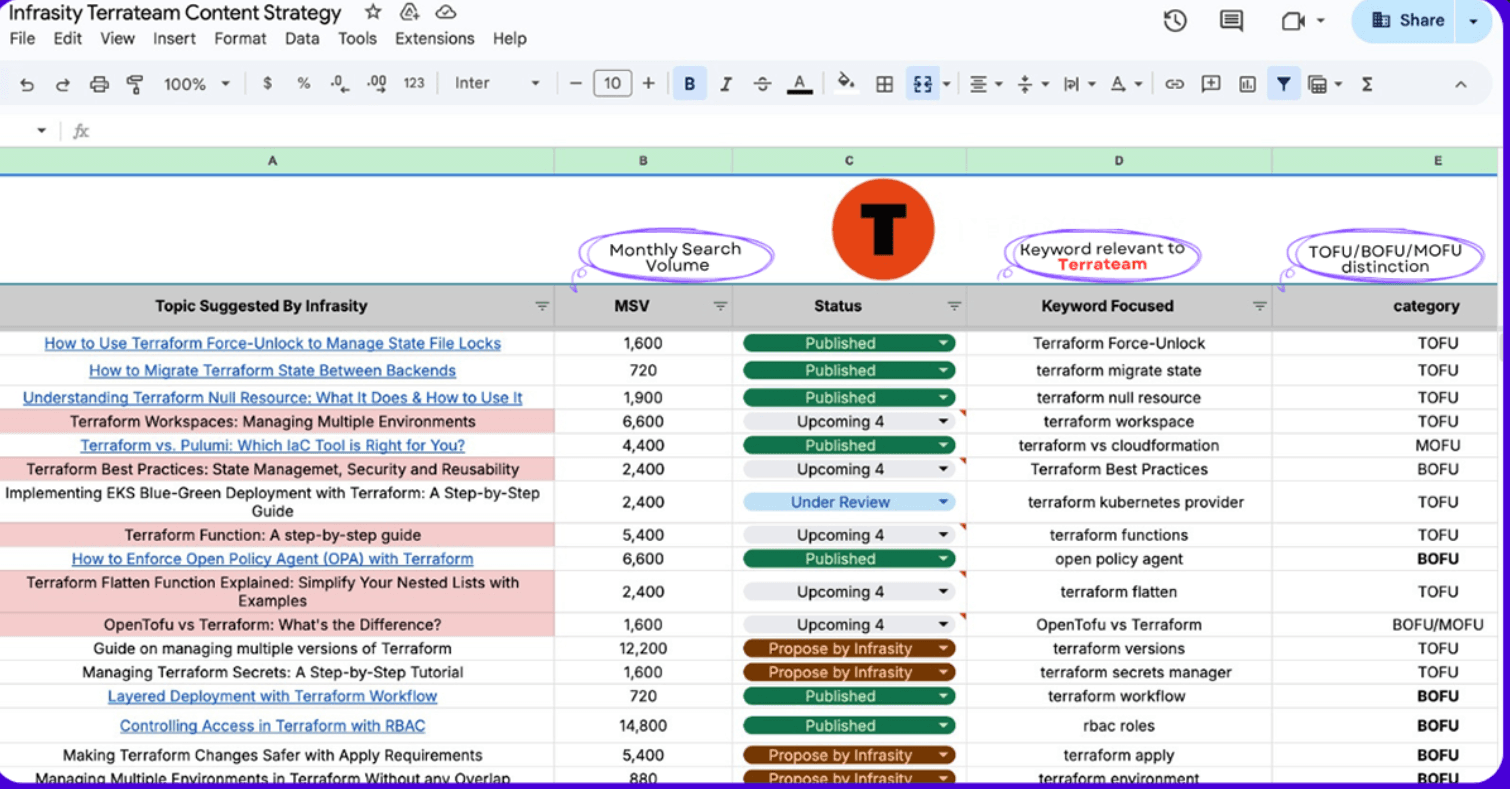The image size is (1510, 789).
Task: Open the functions sigma menu
Action: (1367, 84)
